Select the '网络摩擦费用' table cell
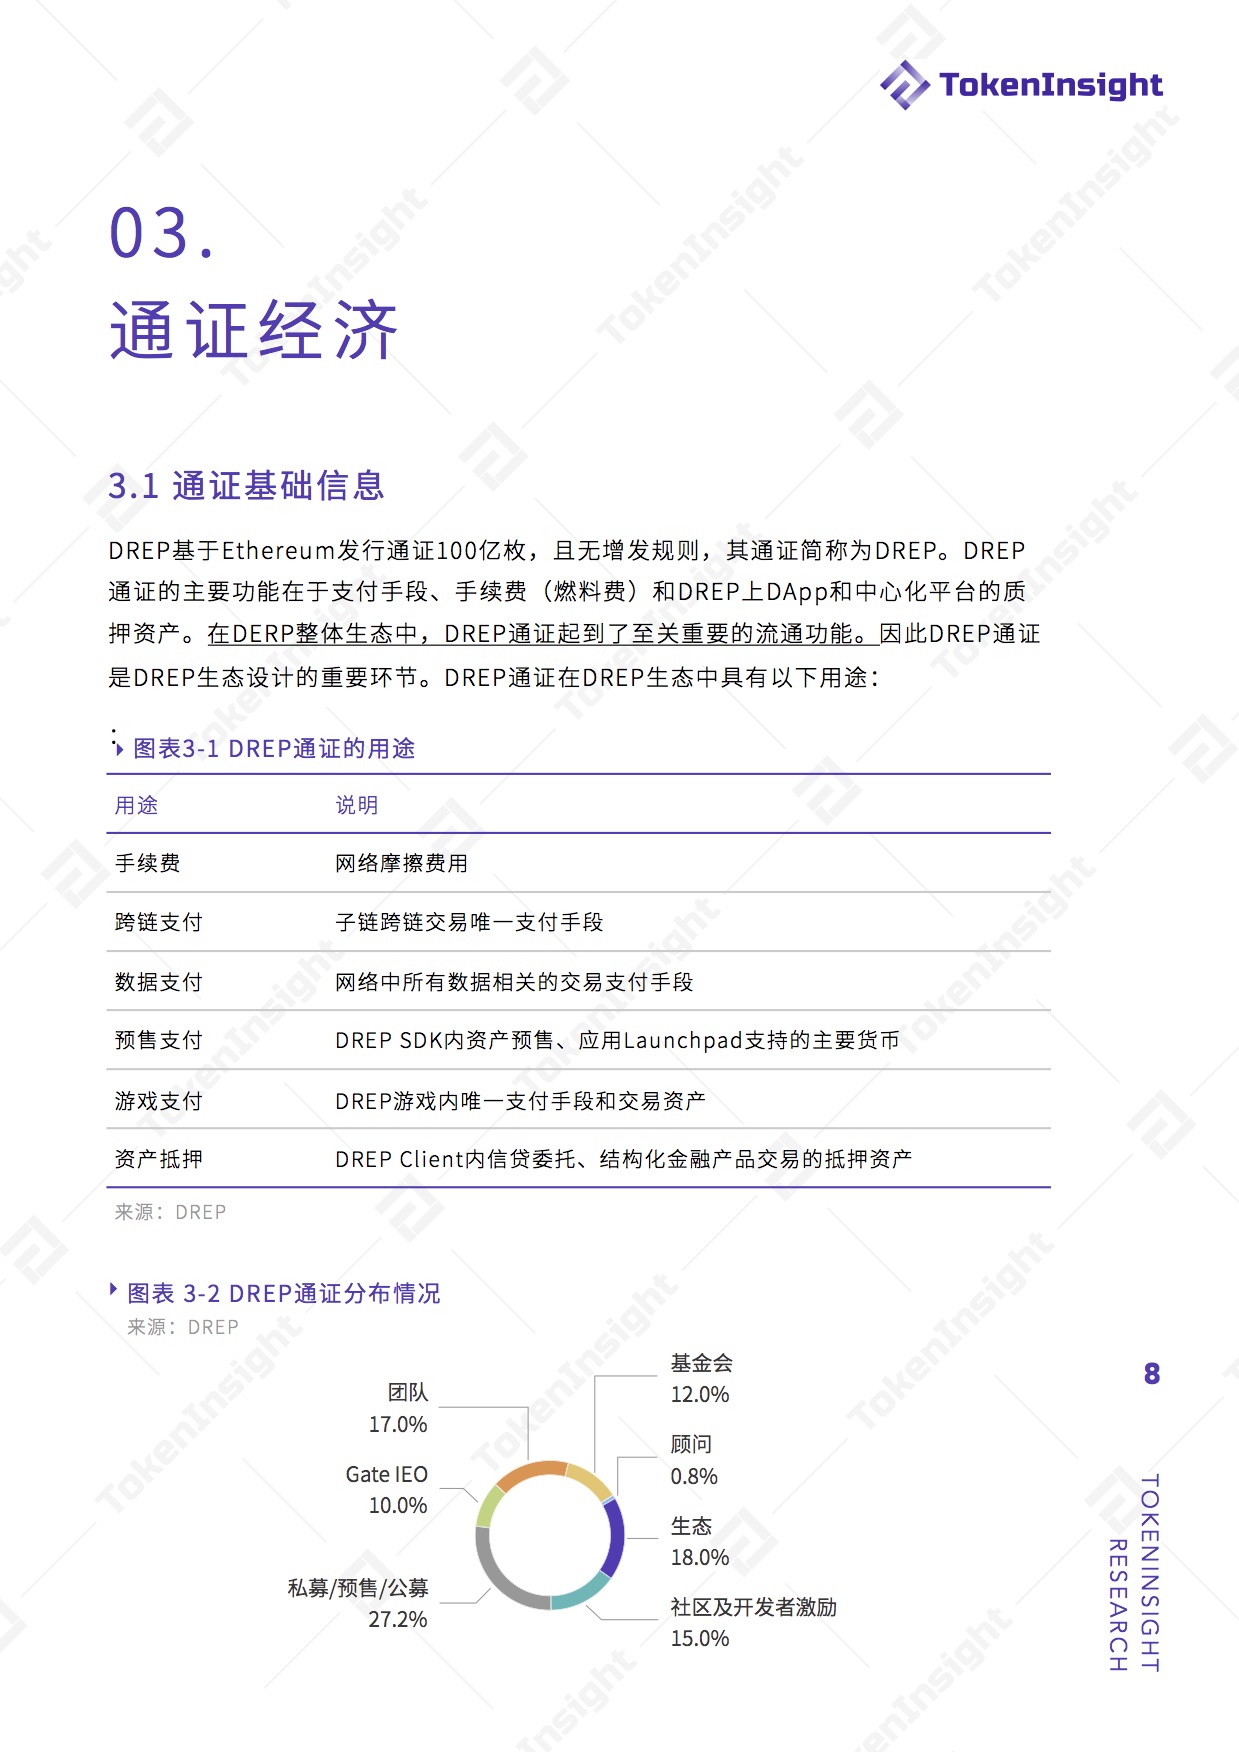Image resolution: width=1239 pixels, height=1752 pixels. (401, 863)
